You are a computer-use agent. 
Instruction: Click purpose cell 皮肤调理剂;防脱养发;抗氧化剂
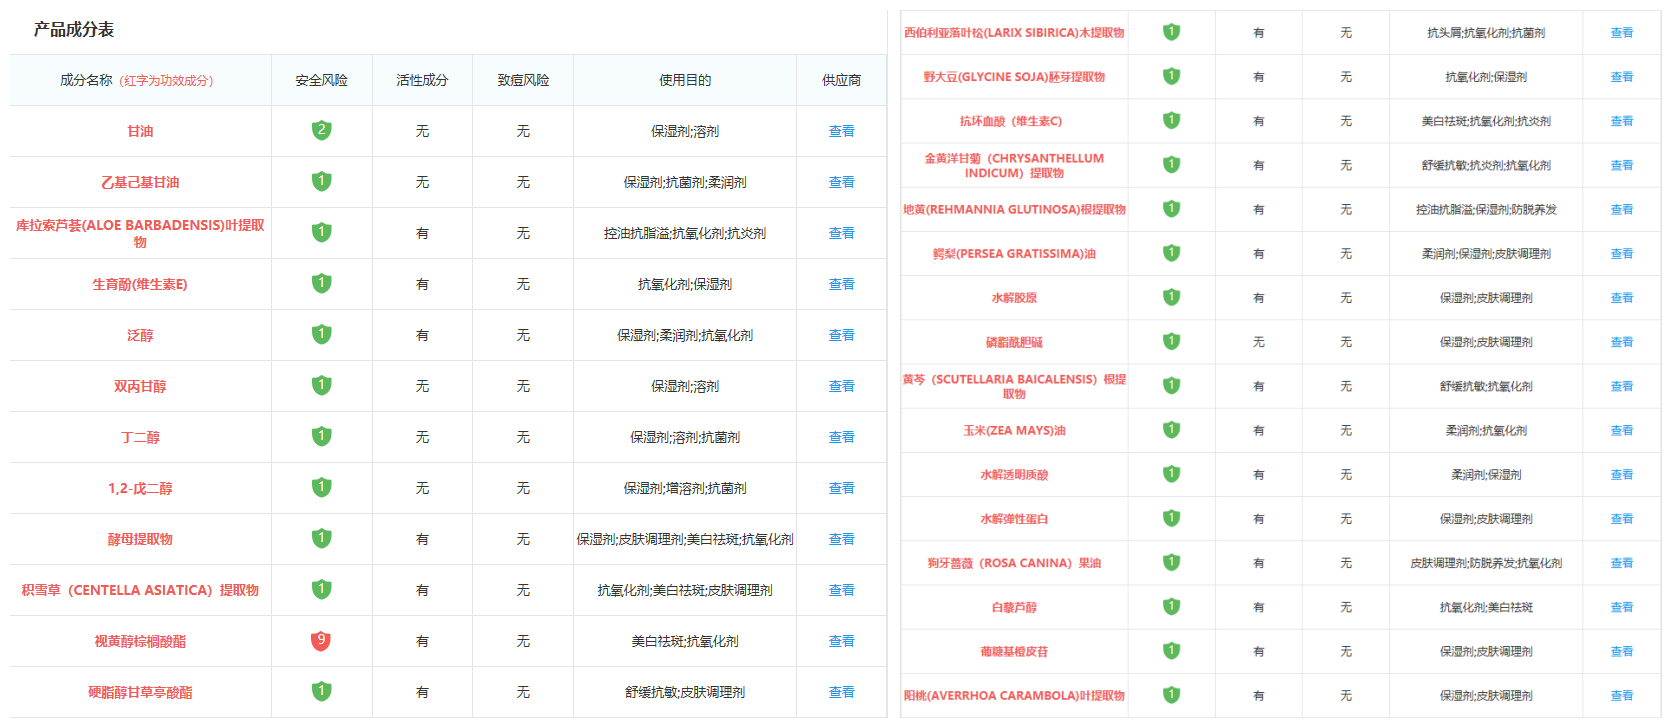(1486, 563)
